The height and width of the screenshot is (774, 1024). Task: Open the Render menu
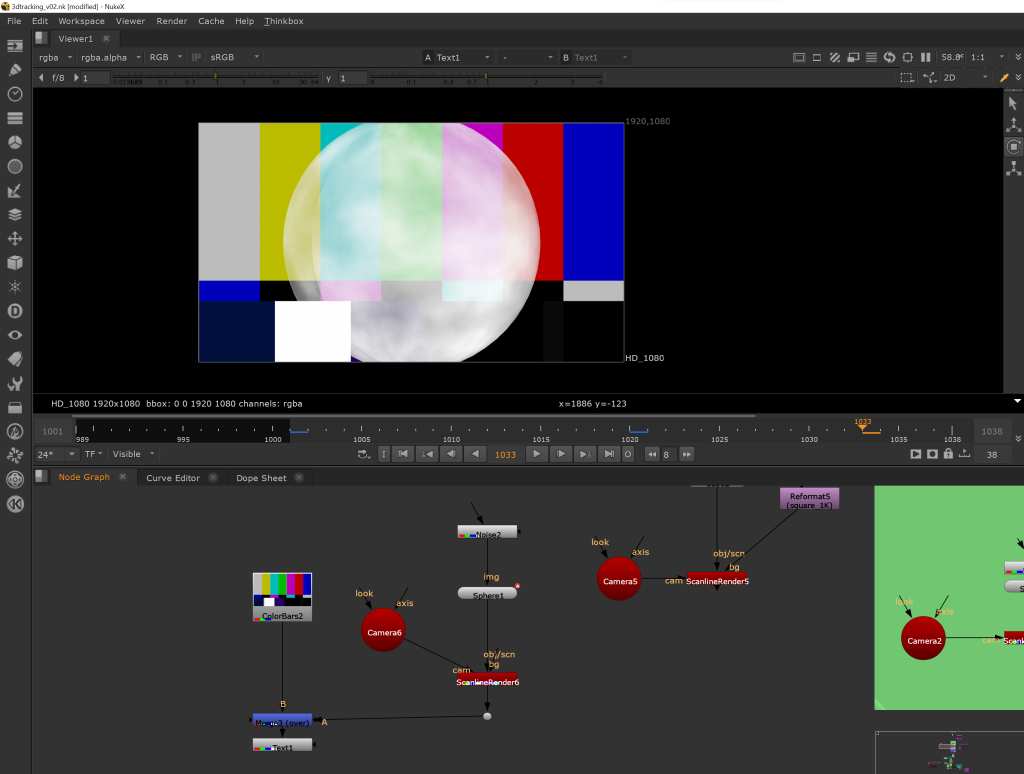pyautogui.click(x=172, y=21)
